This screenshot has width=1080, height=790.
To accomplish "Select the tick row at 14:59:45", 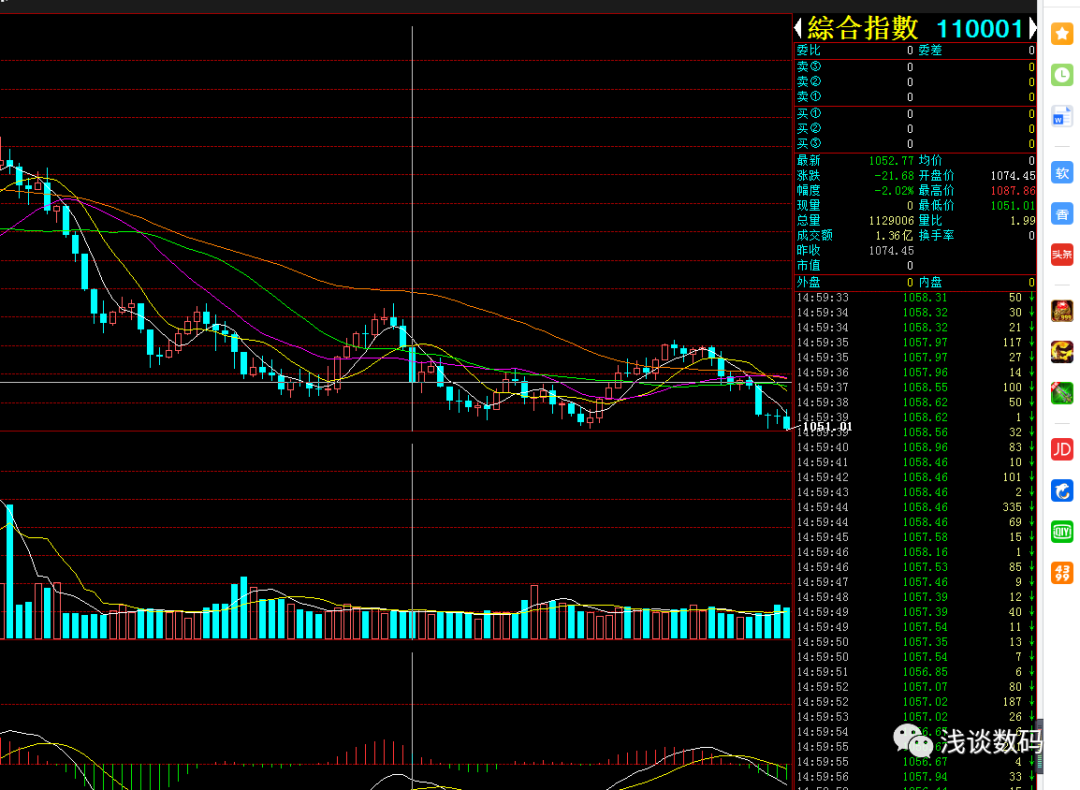I will coord(915,537).
